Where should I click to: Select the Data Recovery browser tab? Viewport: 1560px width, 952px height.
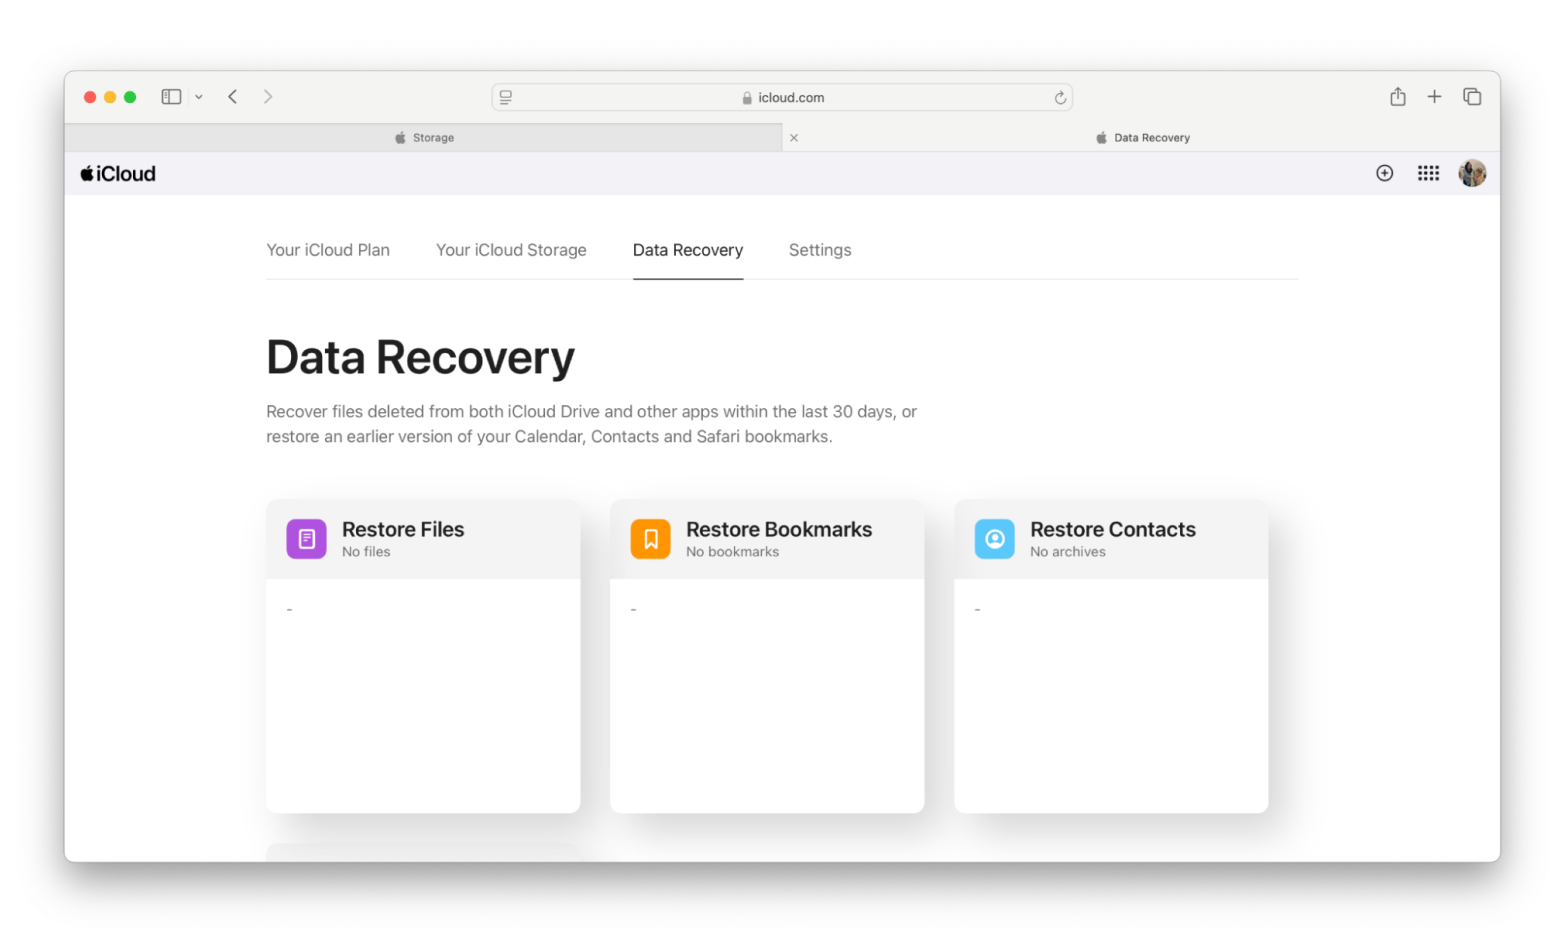pos(1142,138)
